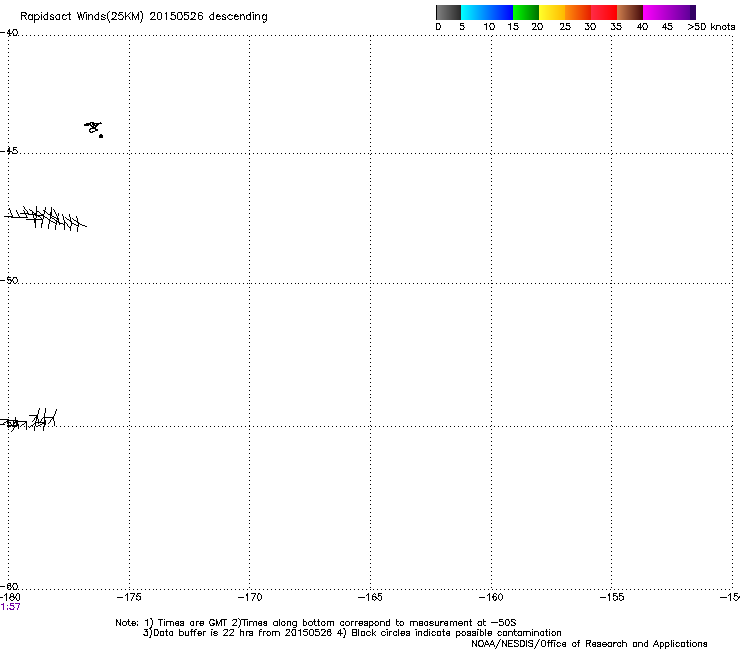740x650 pixels.
Task: Click the brown 35-40 knots color band
Action: click(630, 12)
